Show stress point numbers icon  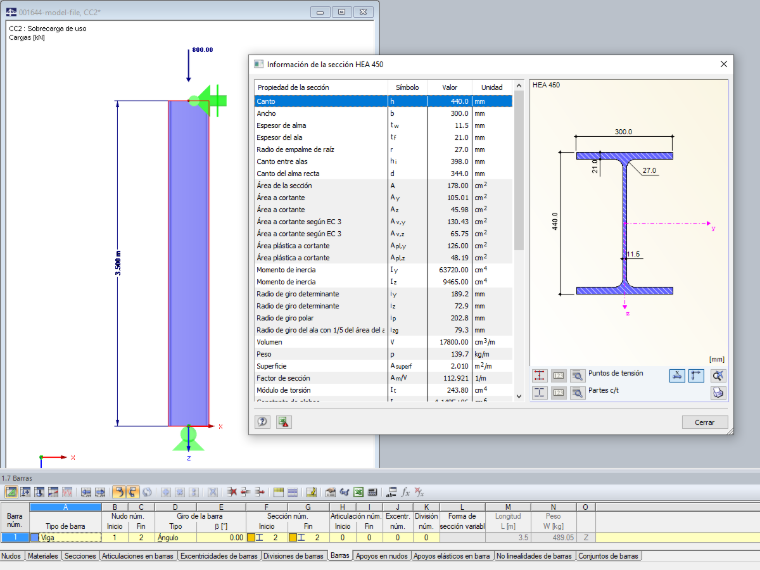coord(558,375)
